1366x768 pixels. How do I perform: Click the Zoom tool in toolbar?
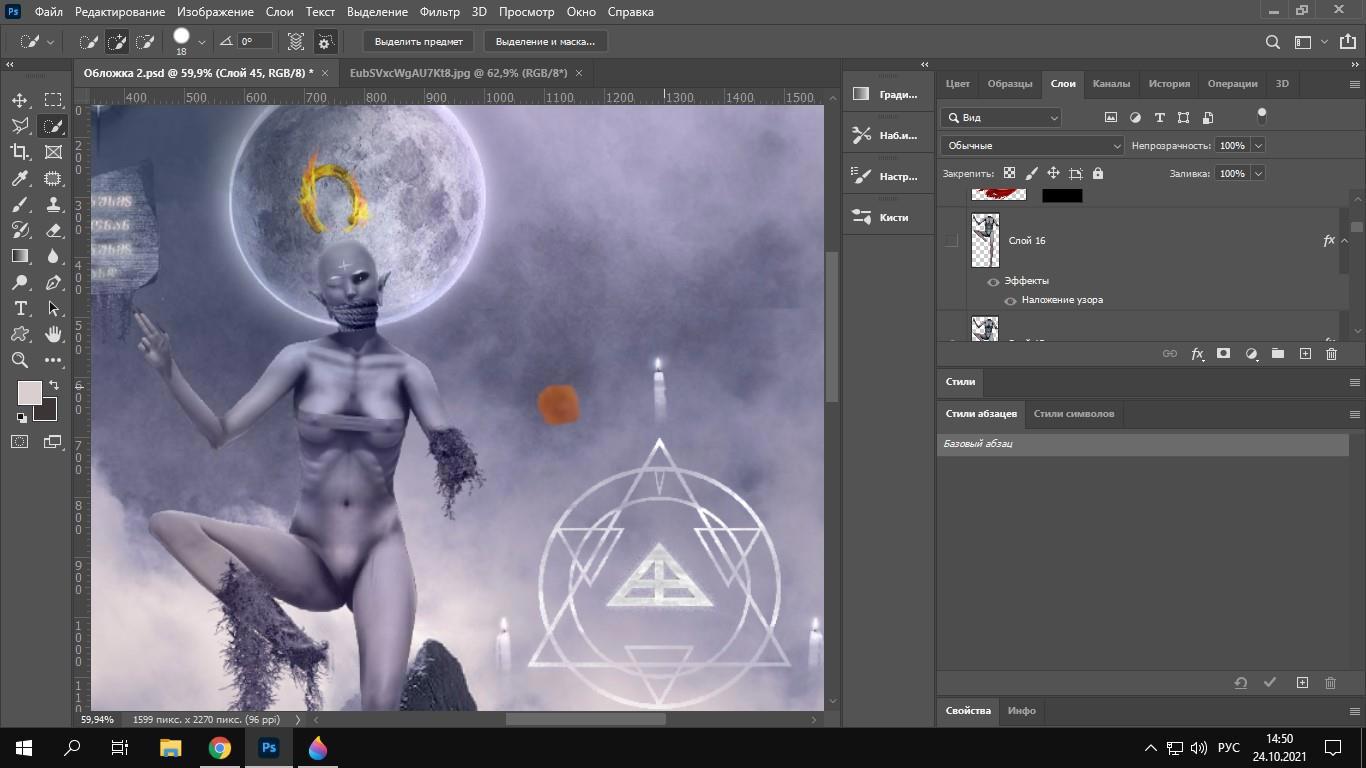20,360
